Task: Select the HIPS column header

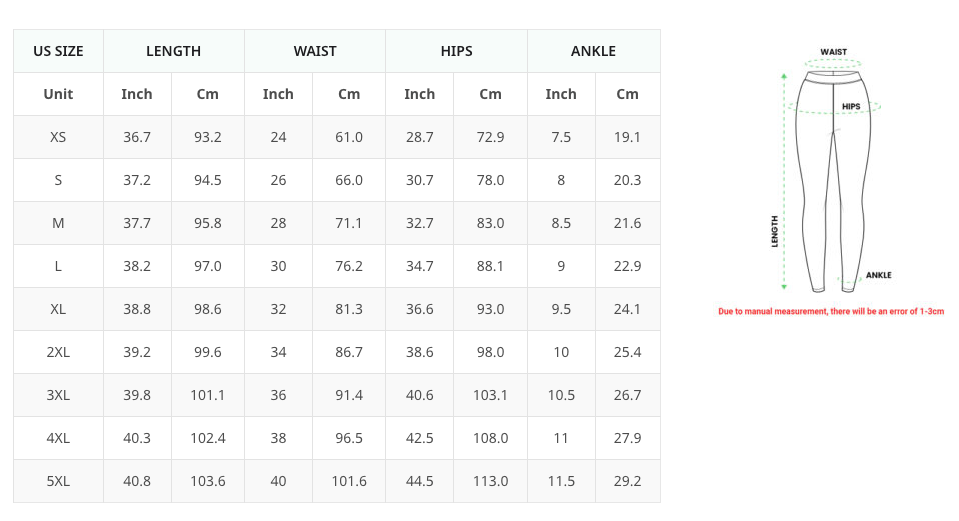Action: (456, 51)
